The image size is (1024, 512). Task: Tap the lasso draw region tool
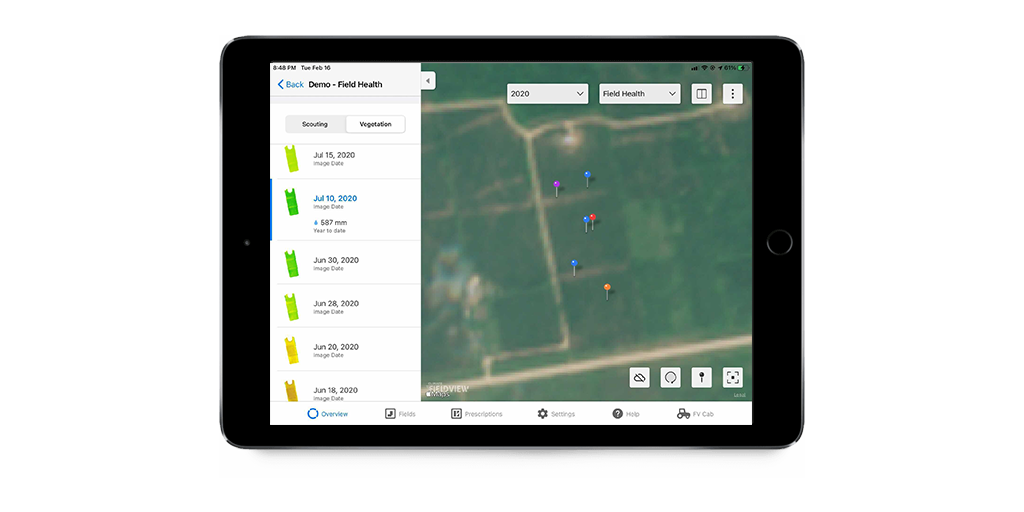point(671,377)
